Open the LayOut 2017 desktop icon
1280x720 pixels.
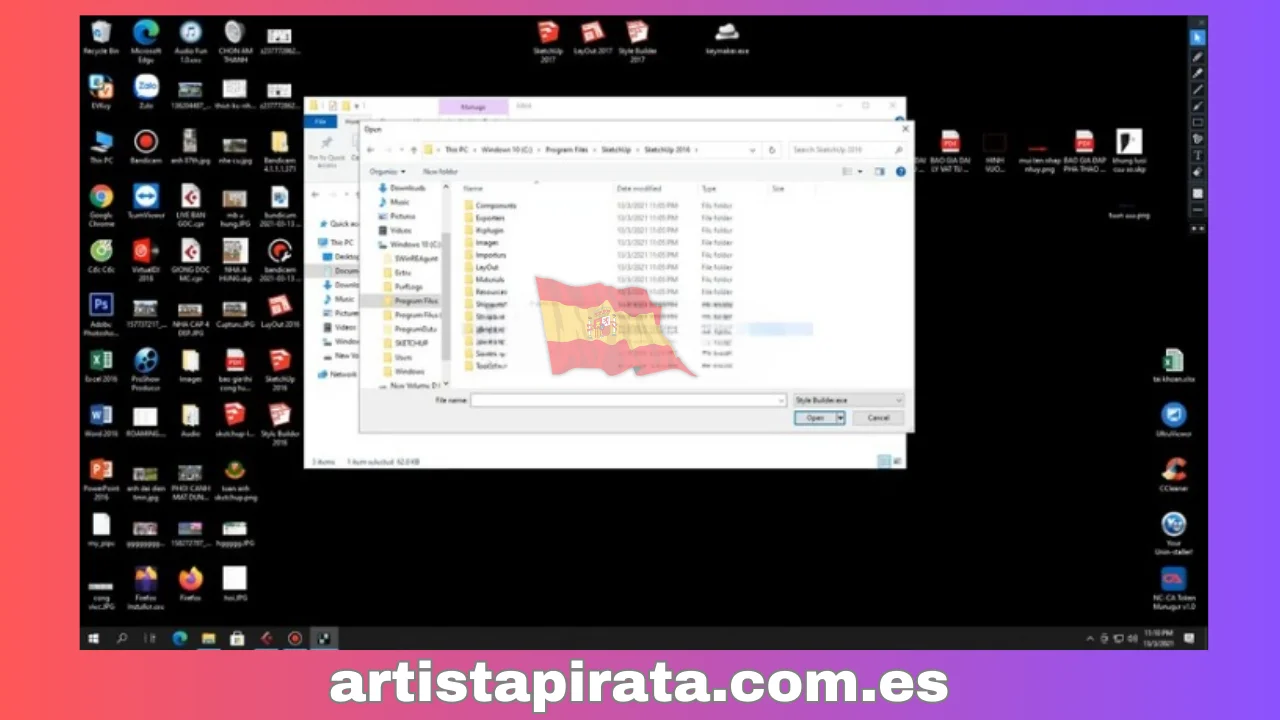click(x=592, y=37)
